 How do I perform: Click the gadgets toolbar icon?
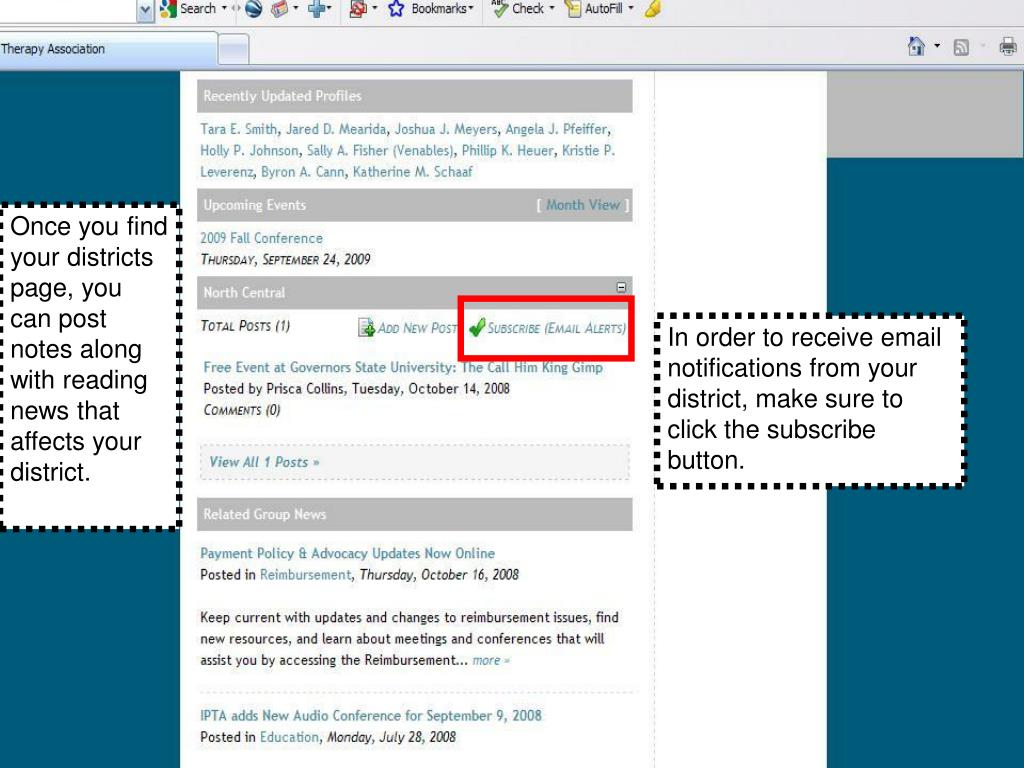(280, 8)
